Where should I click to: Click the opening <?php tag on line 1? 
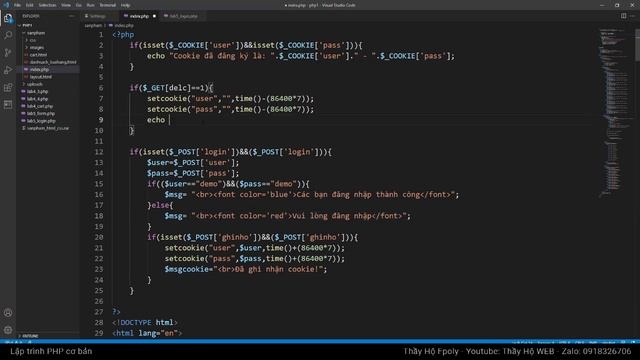(123, 35)
